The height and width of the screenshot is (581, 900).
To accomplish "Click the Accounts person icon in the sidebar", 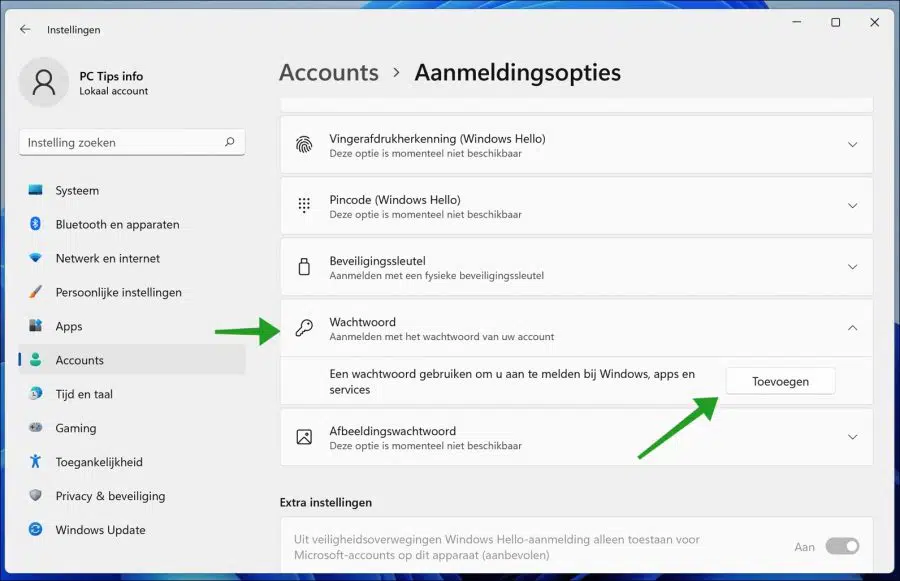I will 36,359.
